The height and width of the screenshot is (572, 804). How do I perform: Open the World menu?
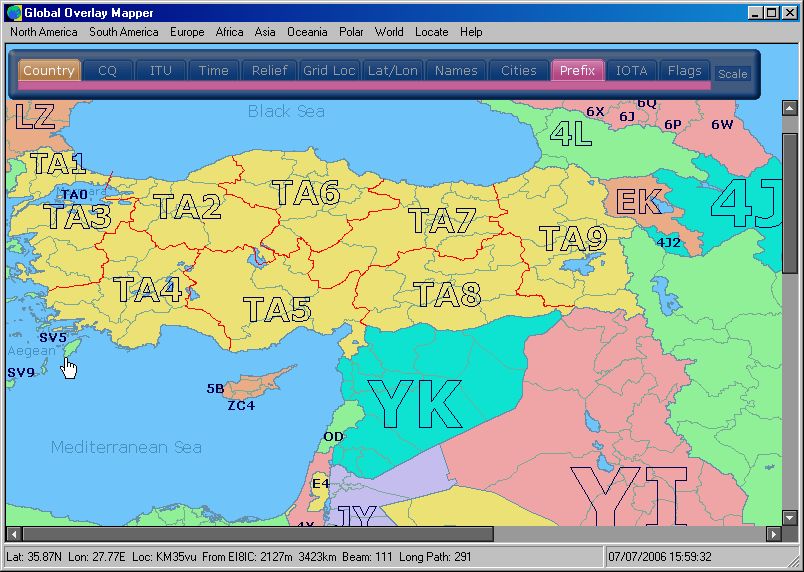389,32
